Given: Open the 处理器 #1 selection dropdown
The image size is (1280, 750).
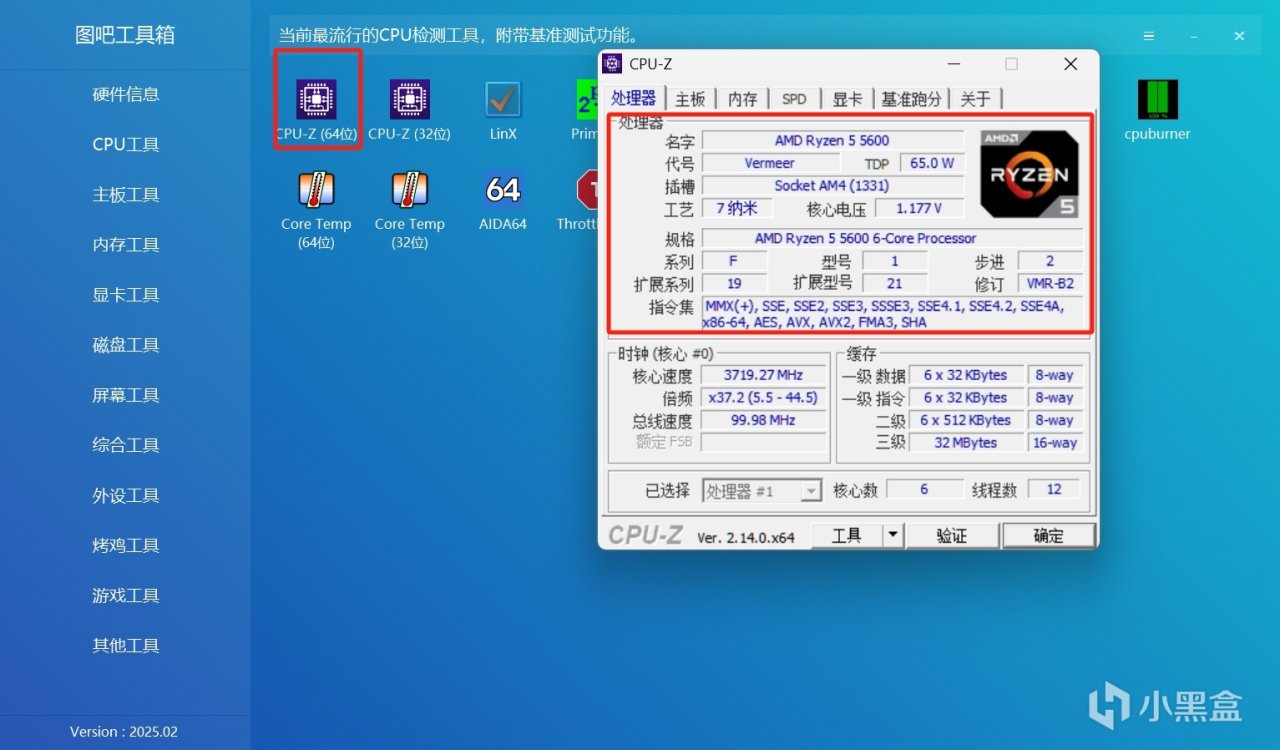Looking at the screenshot, I should tap(762, 491).
